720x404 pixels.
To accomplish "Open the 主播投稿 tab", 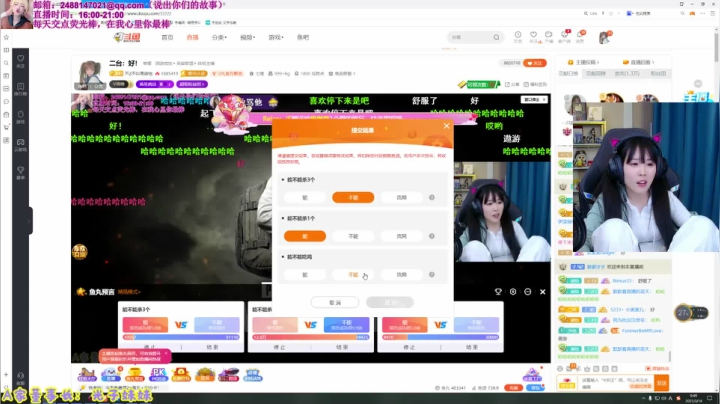I will pyautogui.click(x=583, y=62).
